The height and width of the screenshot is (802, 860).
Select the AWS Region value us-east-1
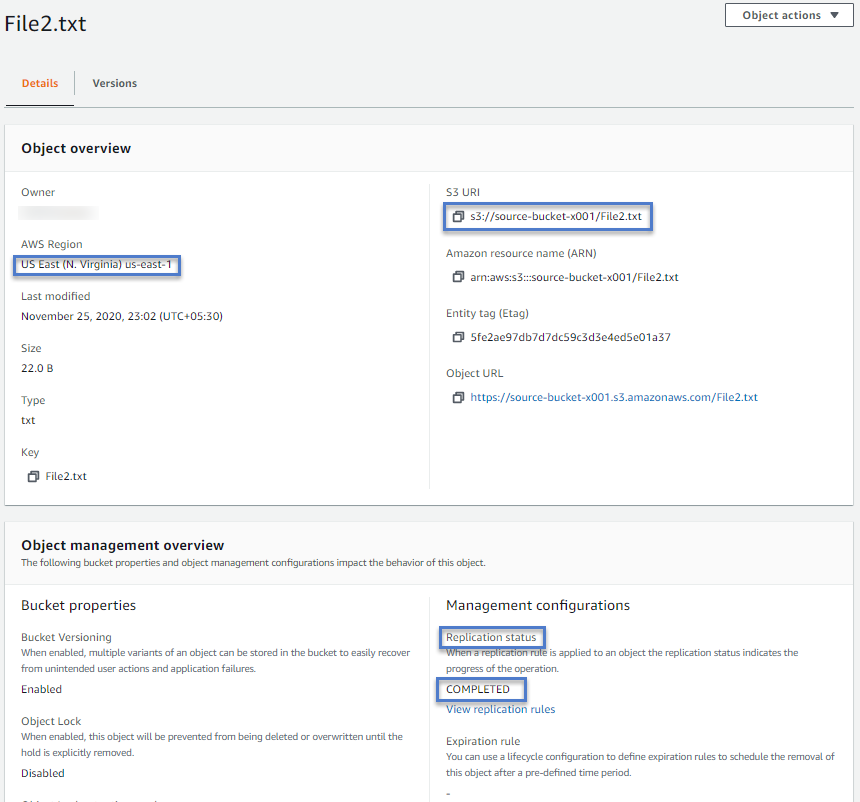point(96,264)
